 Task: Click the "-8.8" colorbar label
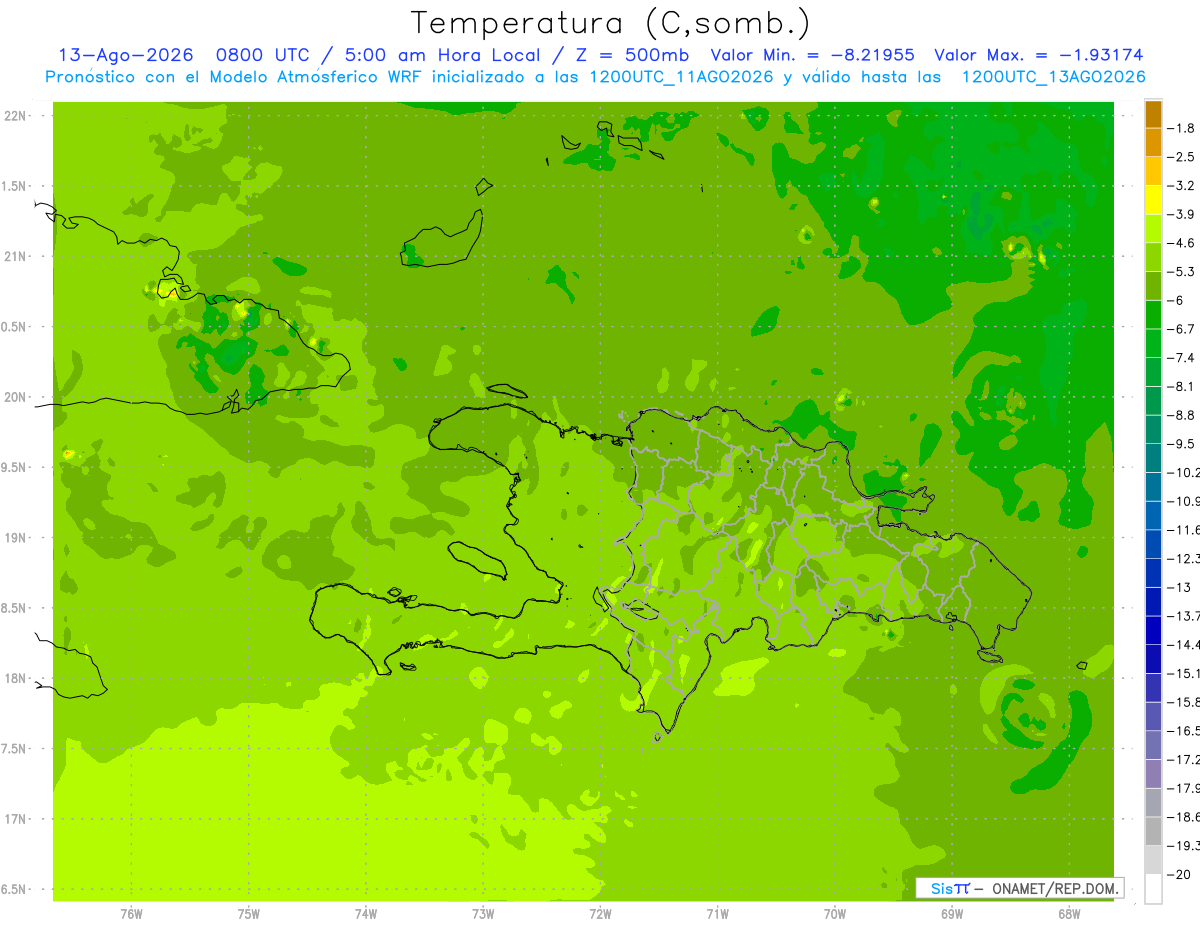point(1183,415)
